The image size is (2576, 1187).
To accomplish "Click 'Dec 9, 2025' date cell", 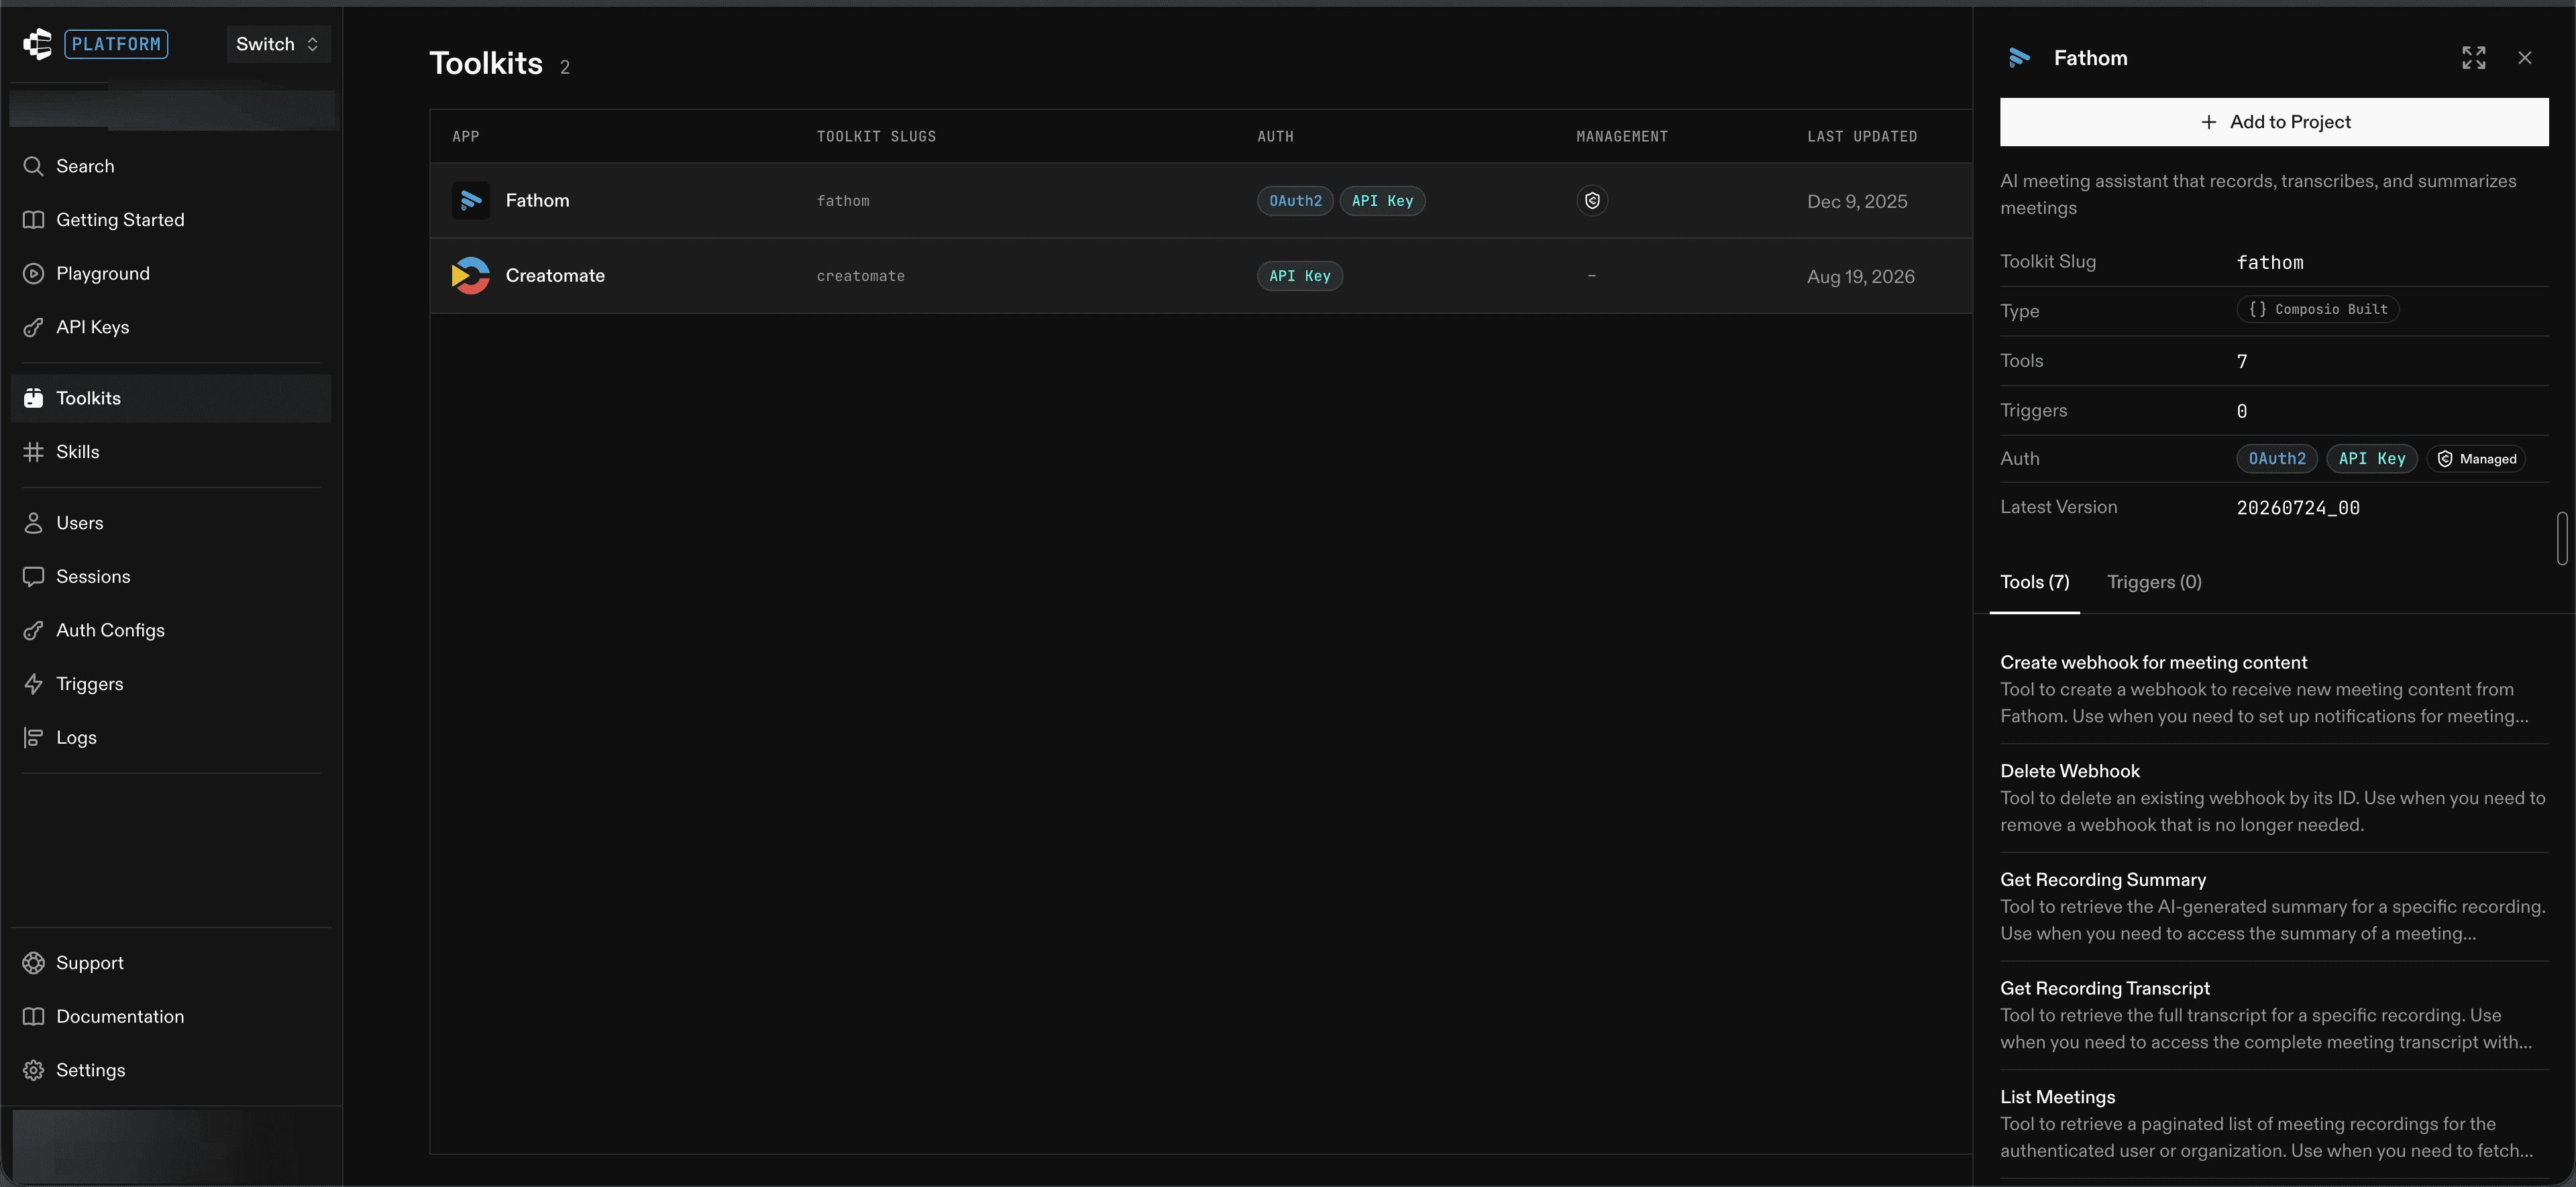I will tap(1857, 201).
